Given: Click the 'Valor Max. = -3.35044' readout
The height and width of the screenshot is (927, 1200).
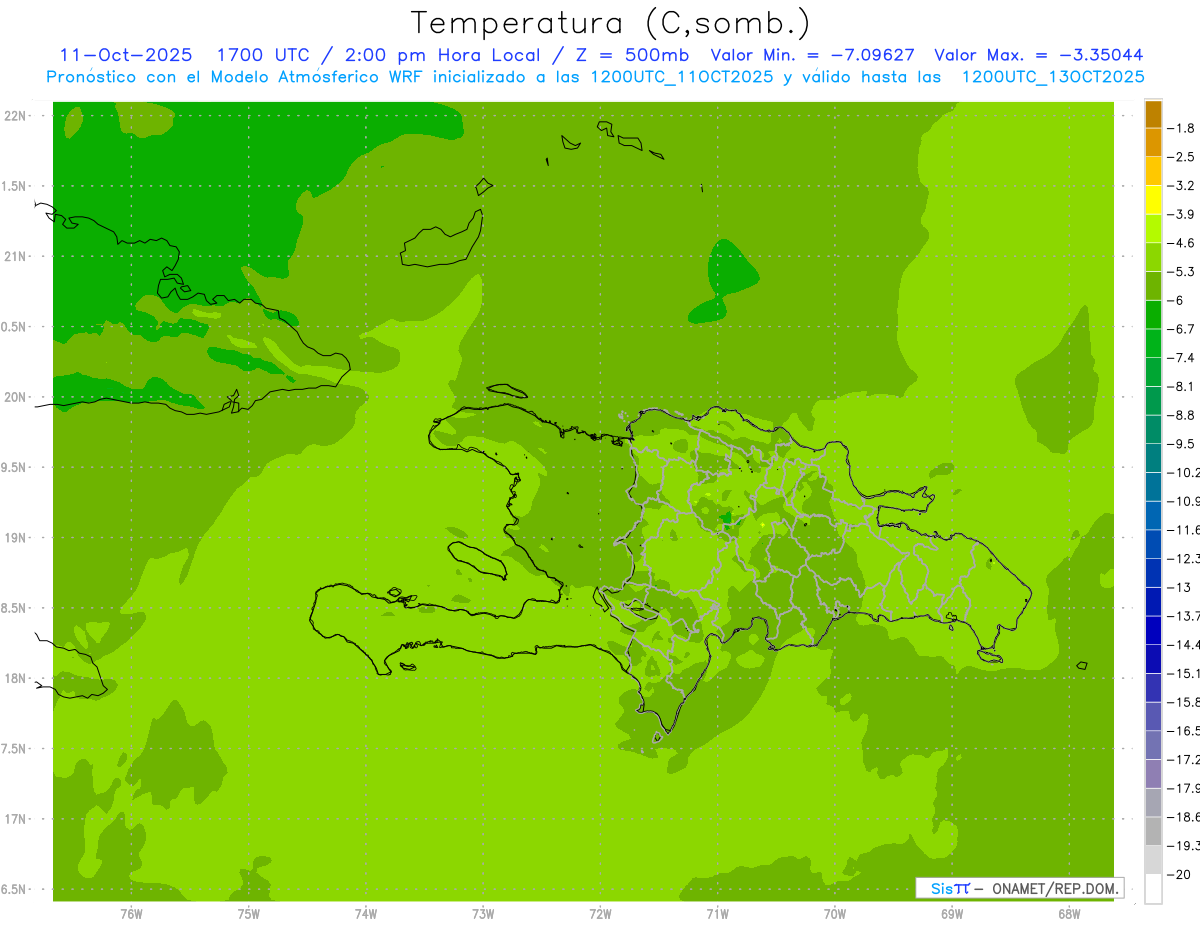Looking at the screenshot, I should [x=1039, y=56].
